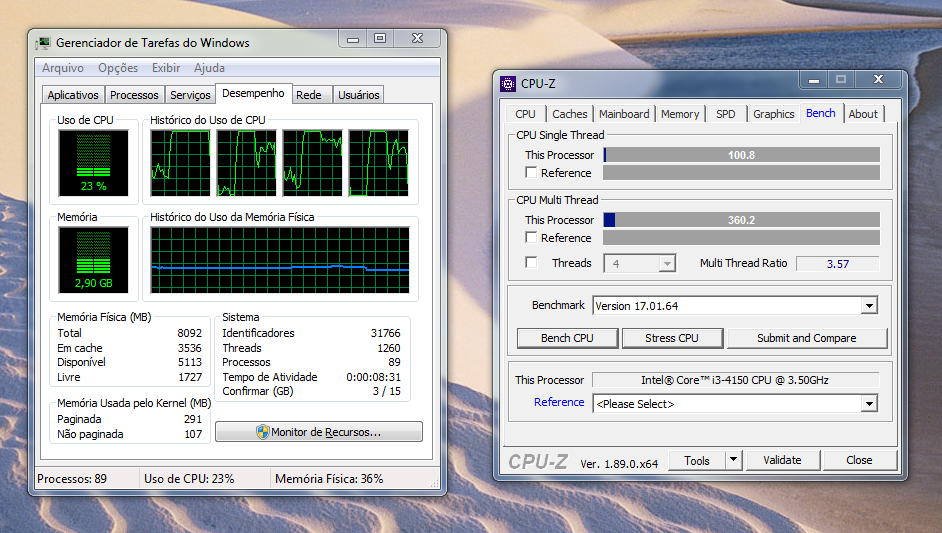Open the Threads count dropdown

[x=667, y=263]
